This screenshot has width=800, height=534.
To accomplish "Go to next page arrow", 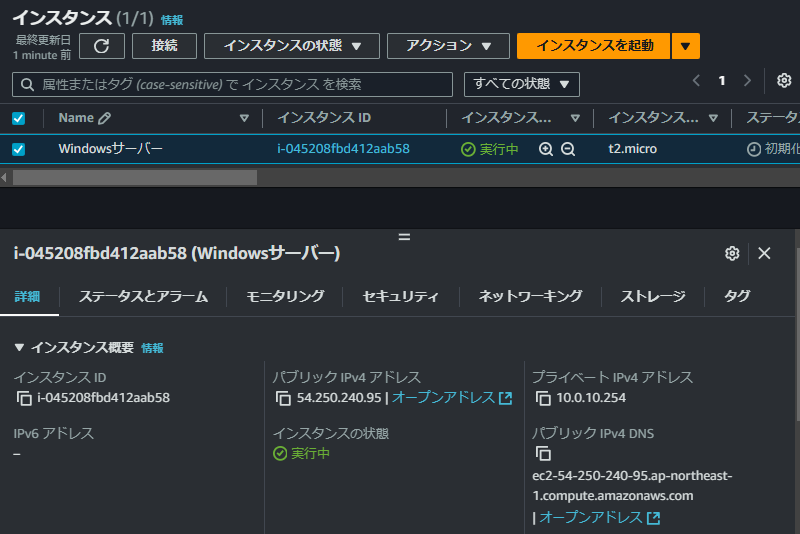I will click(747, 81).
